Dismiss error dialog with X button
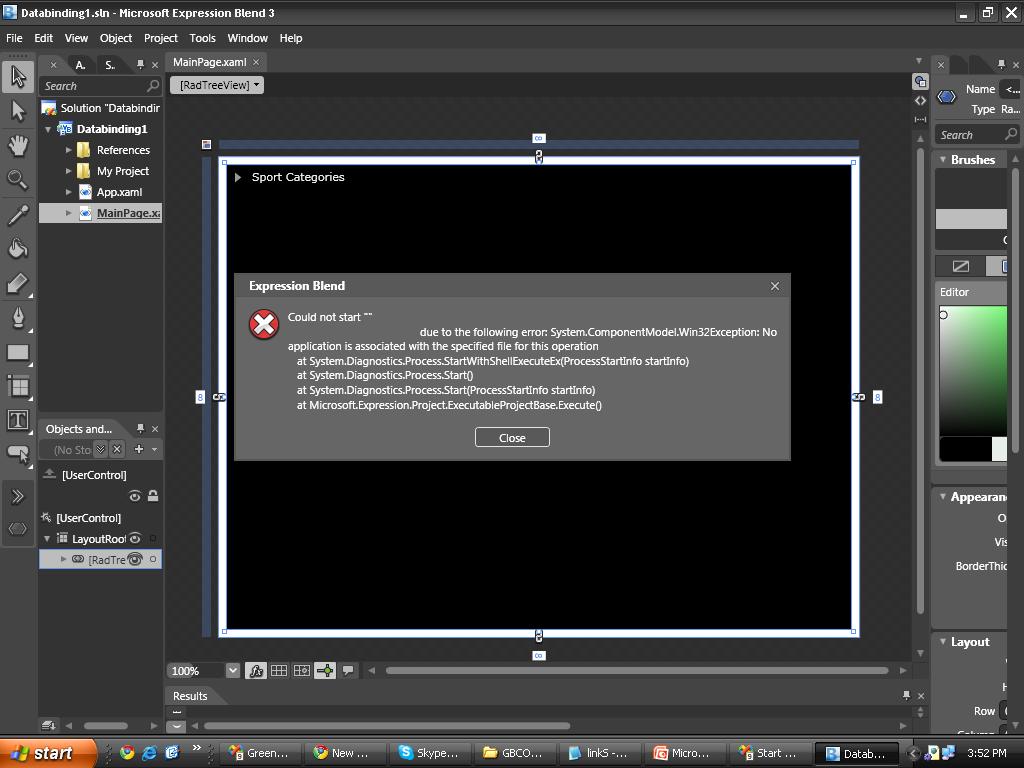The height and width of the screenshot is (768, 1024). pyautogui.click(x=775, y=286)
